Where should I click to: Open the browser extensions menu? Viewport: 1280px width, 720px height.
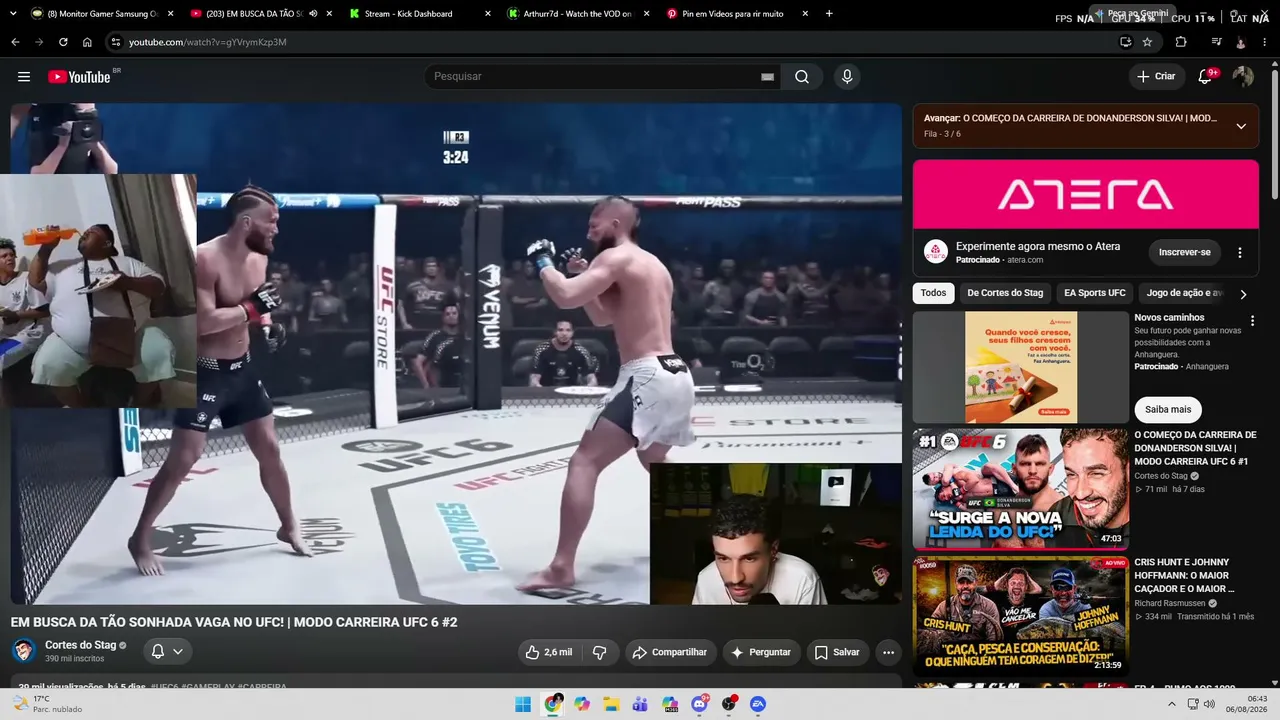point(1181,42)
